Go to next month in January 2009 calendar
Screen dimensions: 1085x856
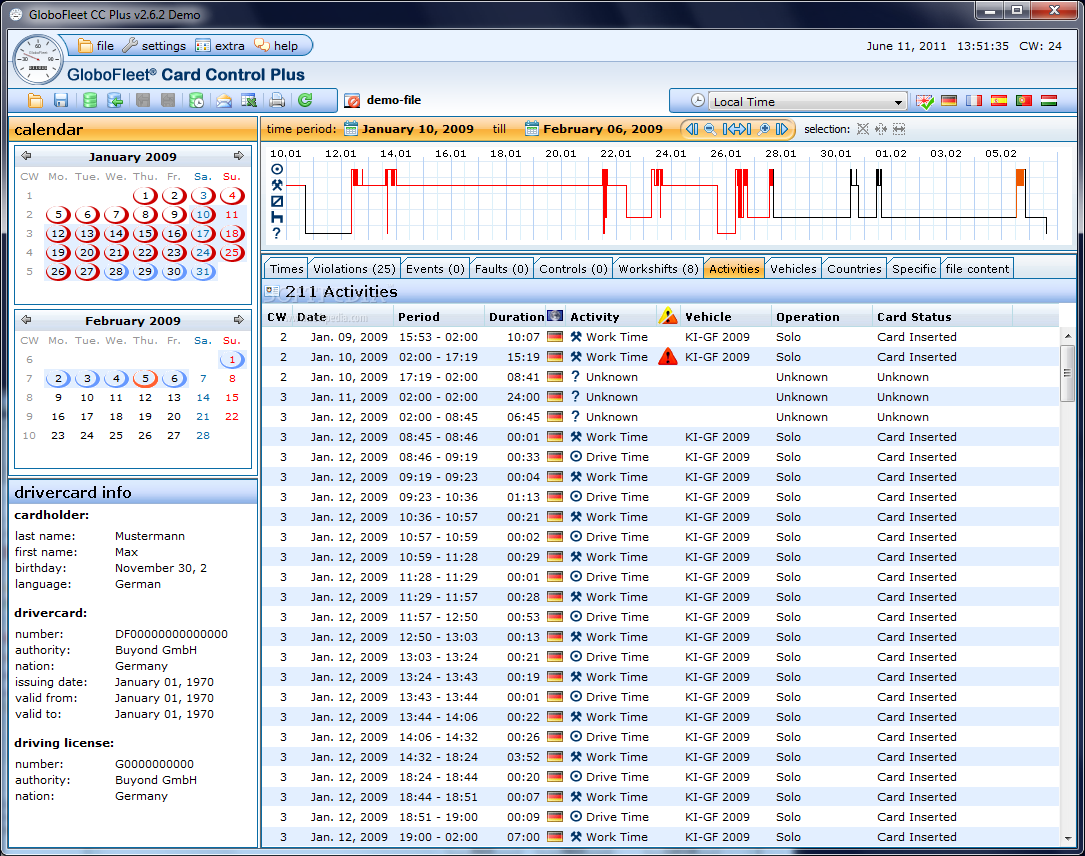[x=239, y=156]
